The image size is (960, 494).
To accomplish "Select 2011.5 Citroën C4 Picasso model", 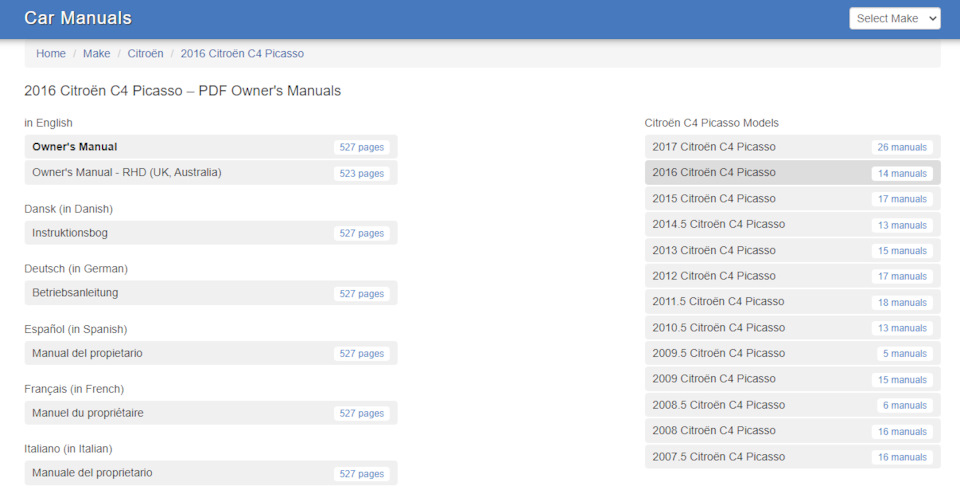I will tap(793, 302).
